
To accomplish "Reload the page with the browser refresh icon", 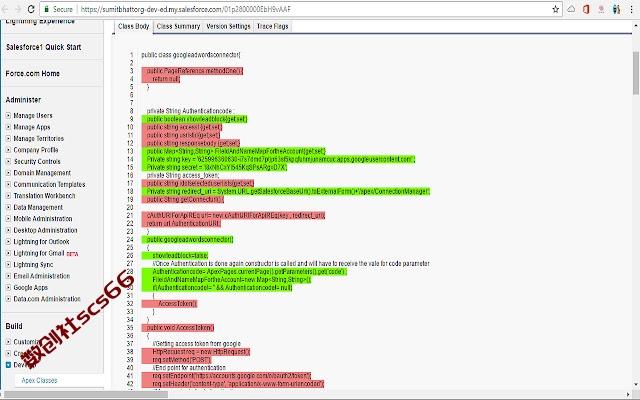I will (x=31, y=9).
